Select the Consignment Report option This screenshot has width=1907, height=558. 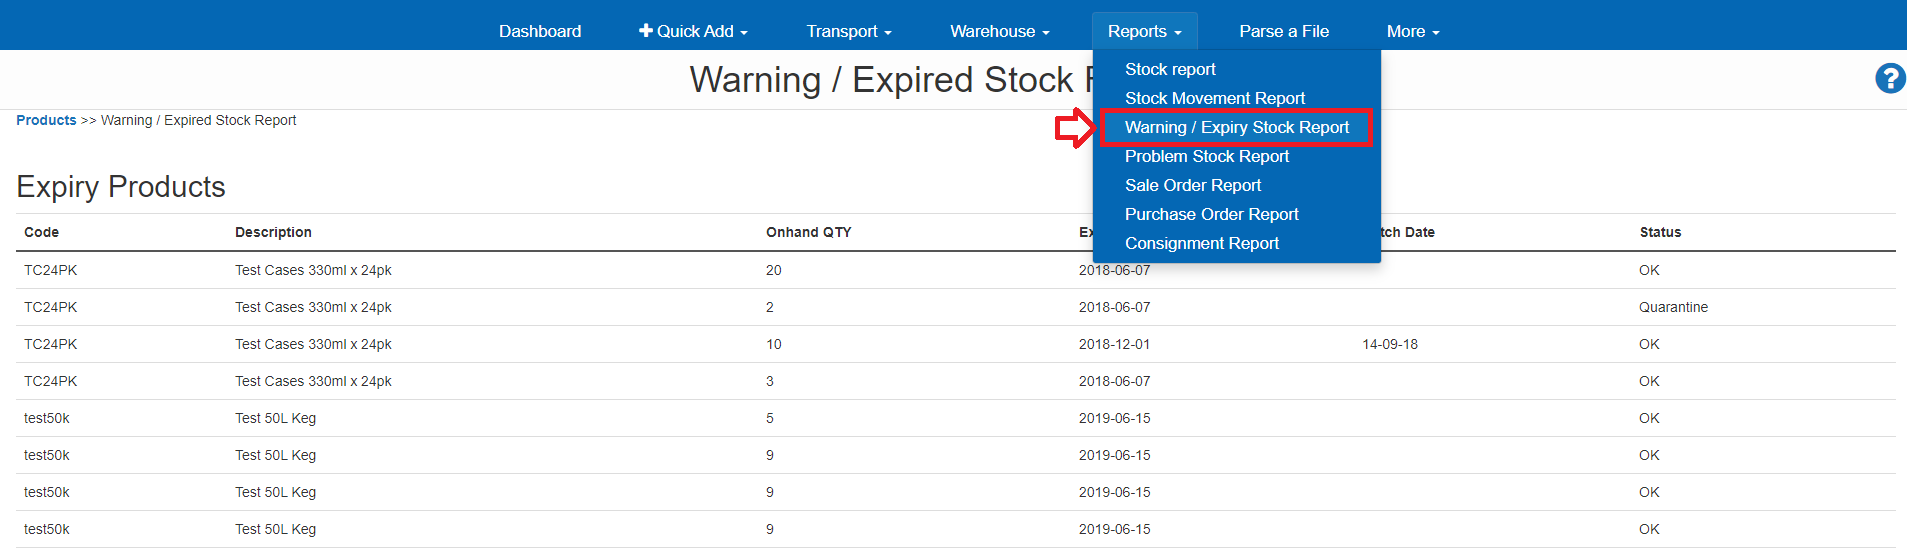(1201, 243)
